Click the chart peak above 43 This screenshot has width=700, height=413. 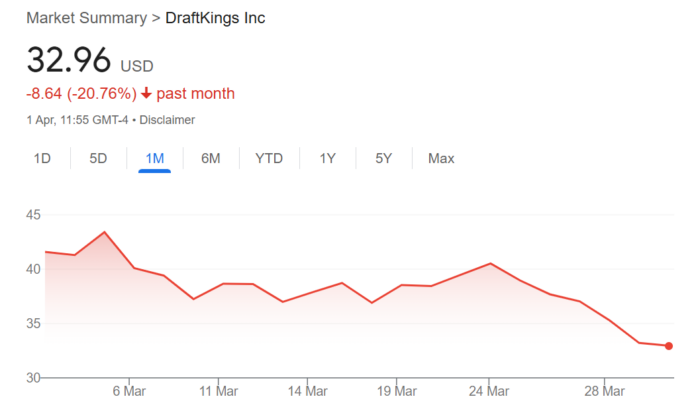coord(105,232)
